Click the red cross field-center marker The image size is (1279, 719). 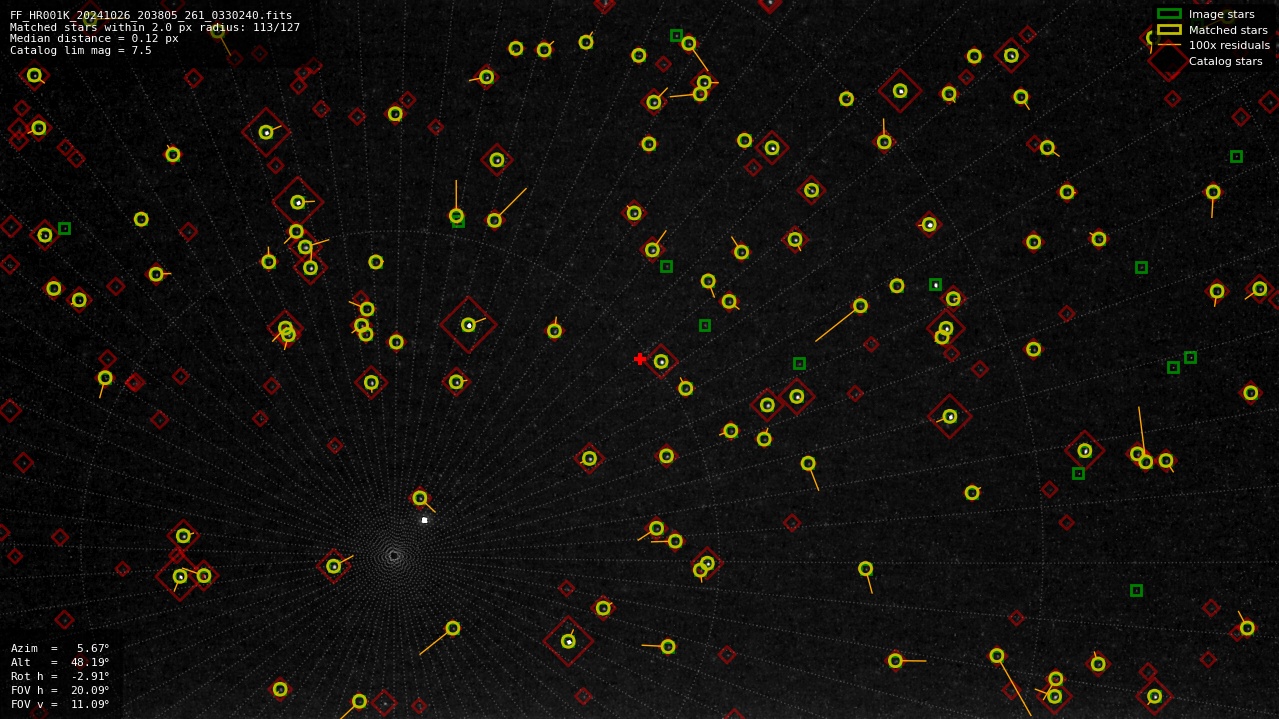[640, 359]
